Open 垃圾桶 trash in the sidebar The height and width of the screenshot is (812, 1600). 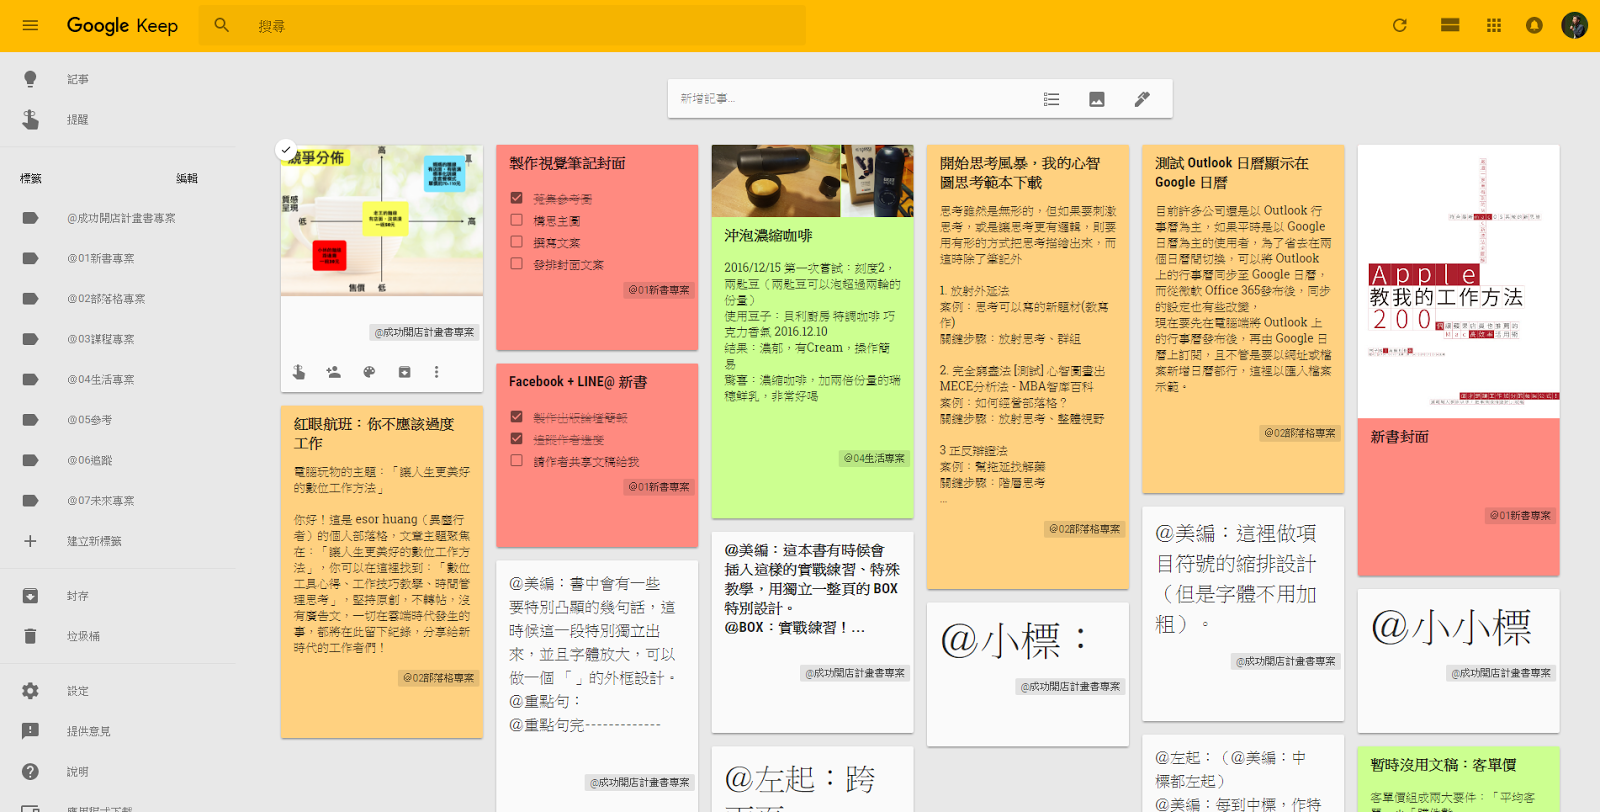pyautogui.click(x=30, y=636)
